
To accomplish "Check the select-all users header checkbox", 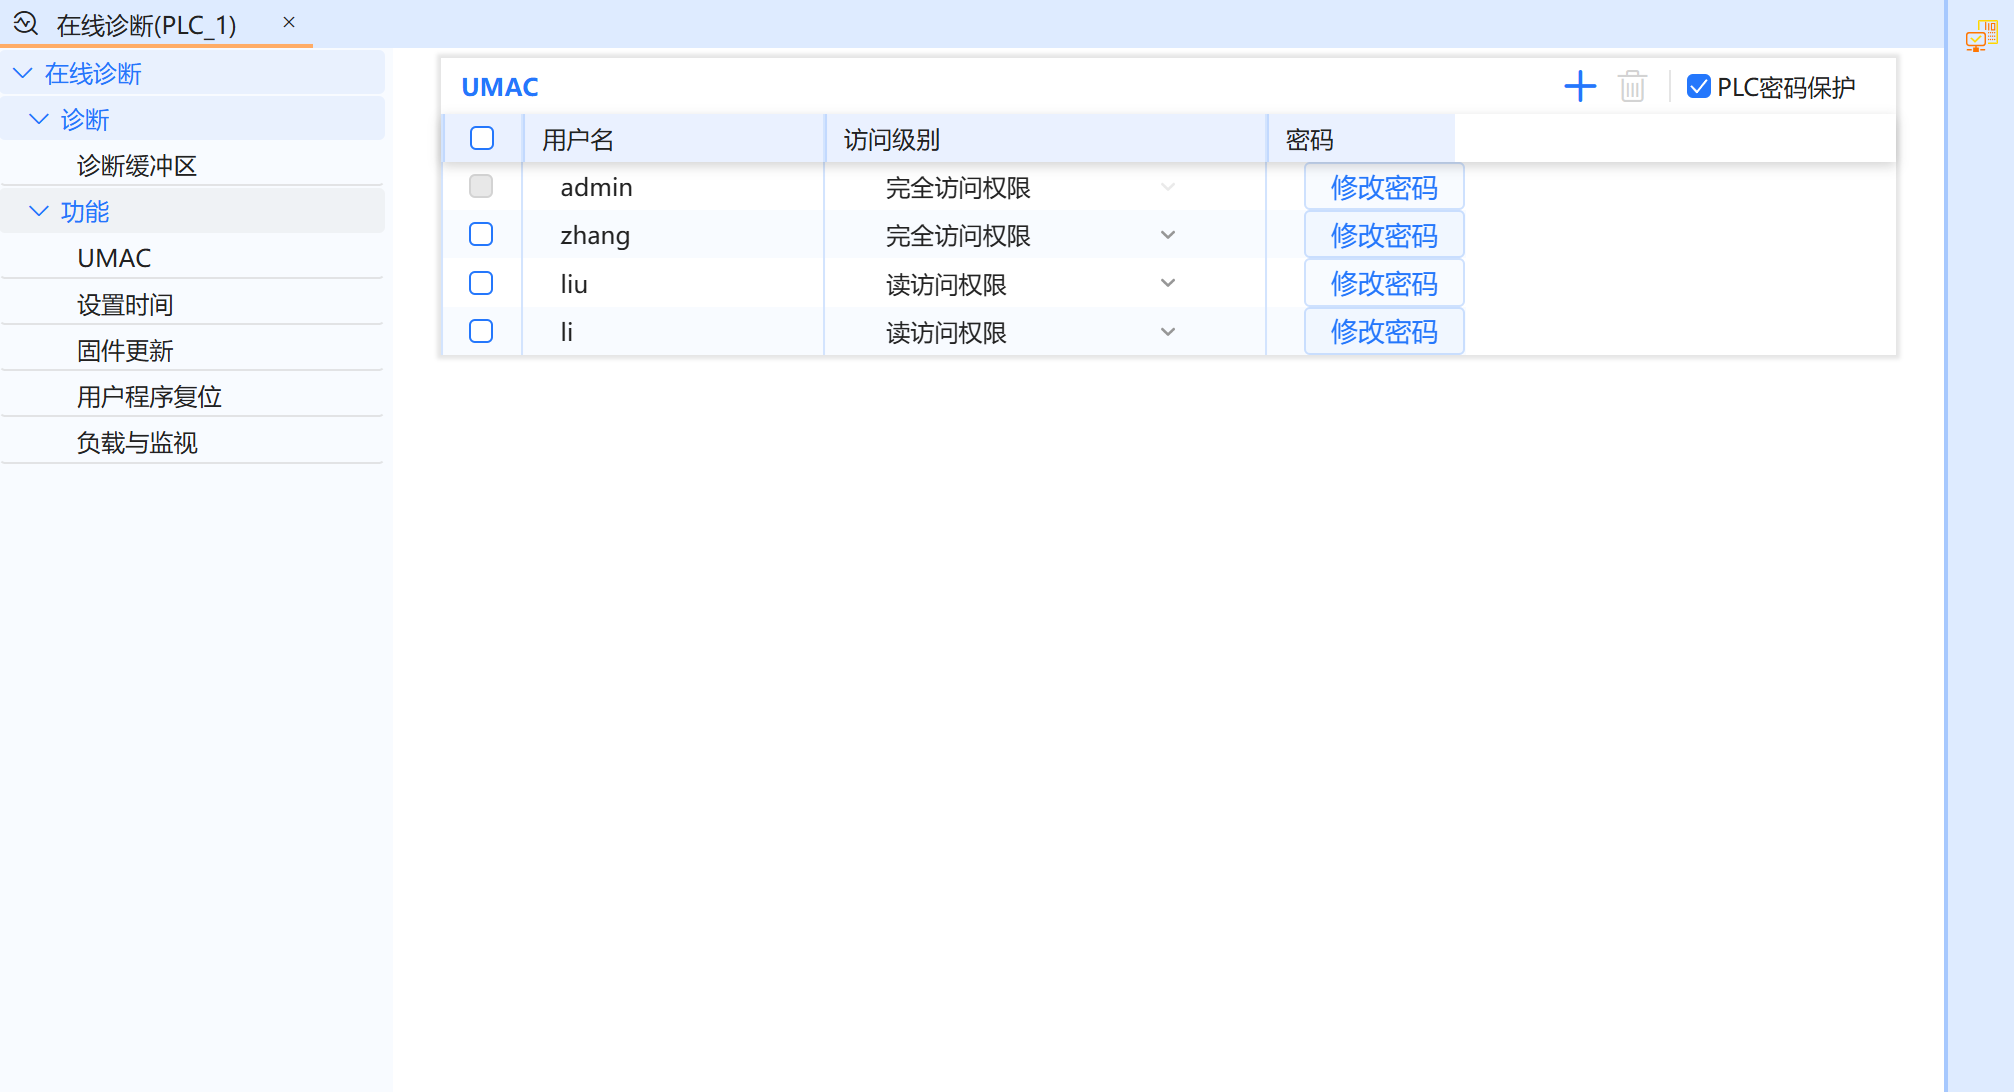I will [482, 138].
